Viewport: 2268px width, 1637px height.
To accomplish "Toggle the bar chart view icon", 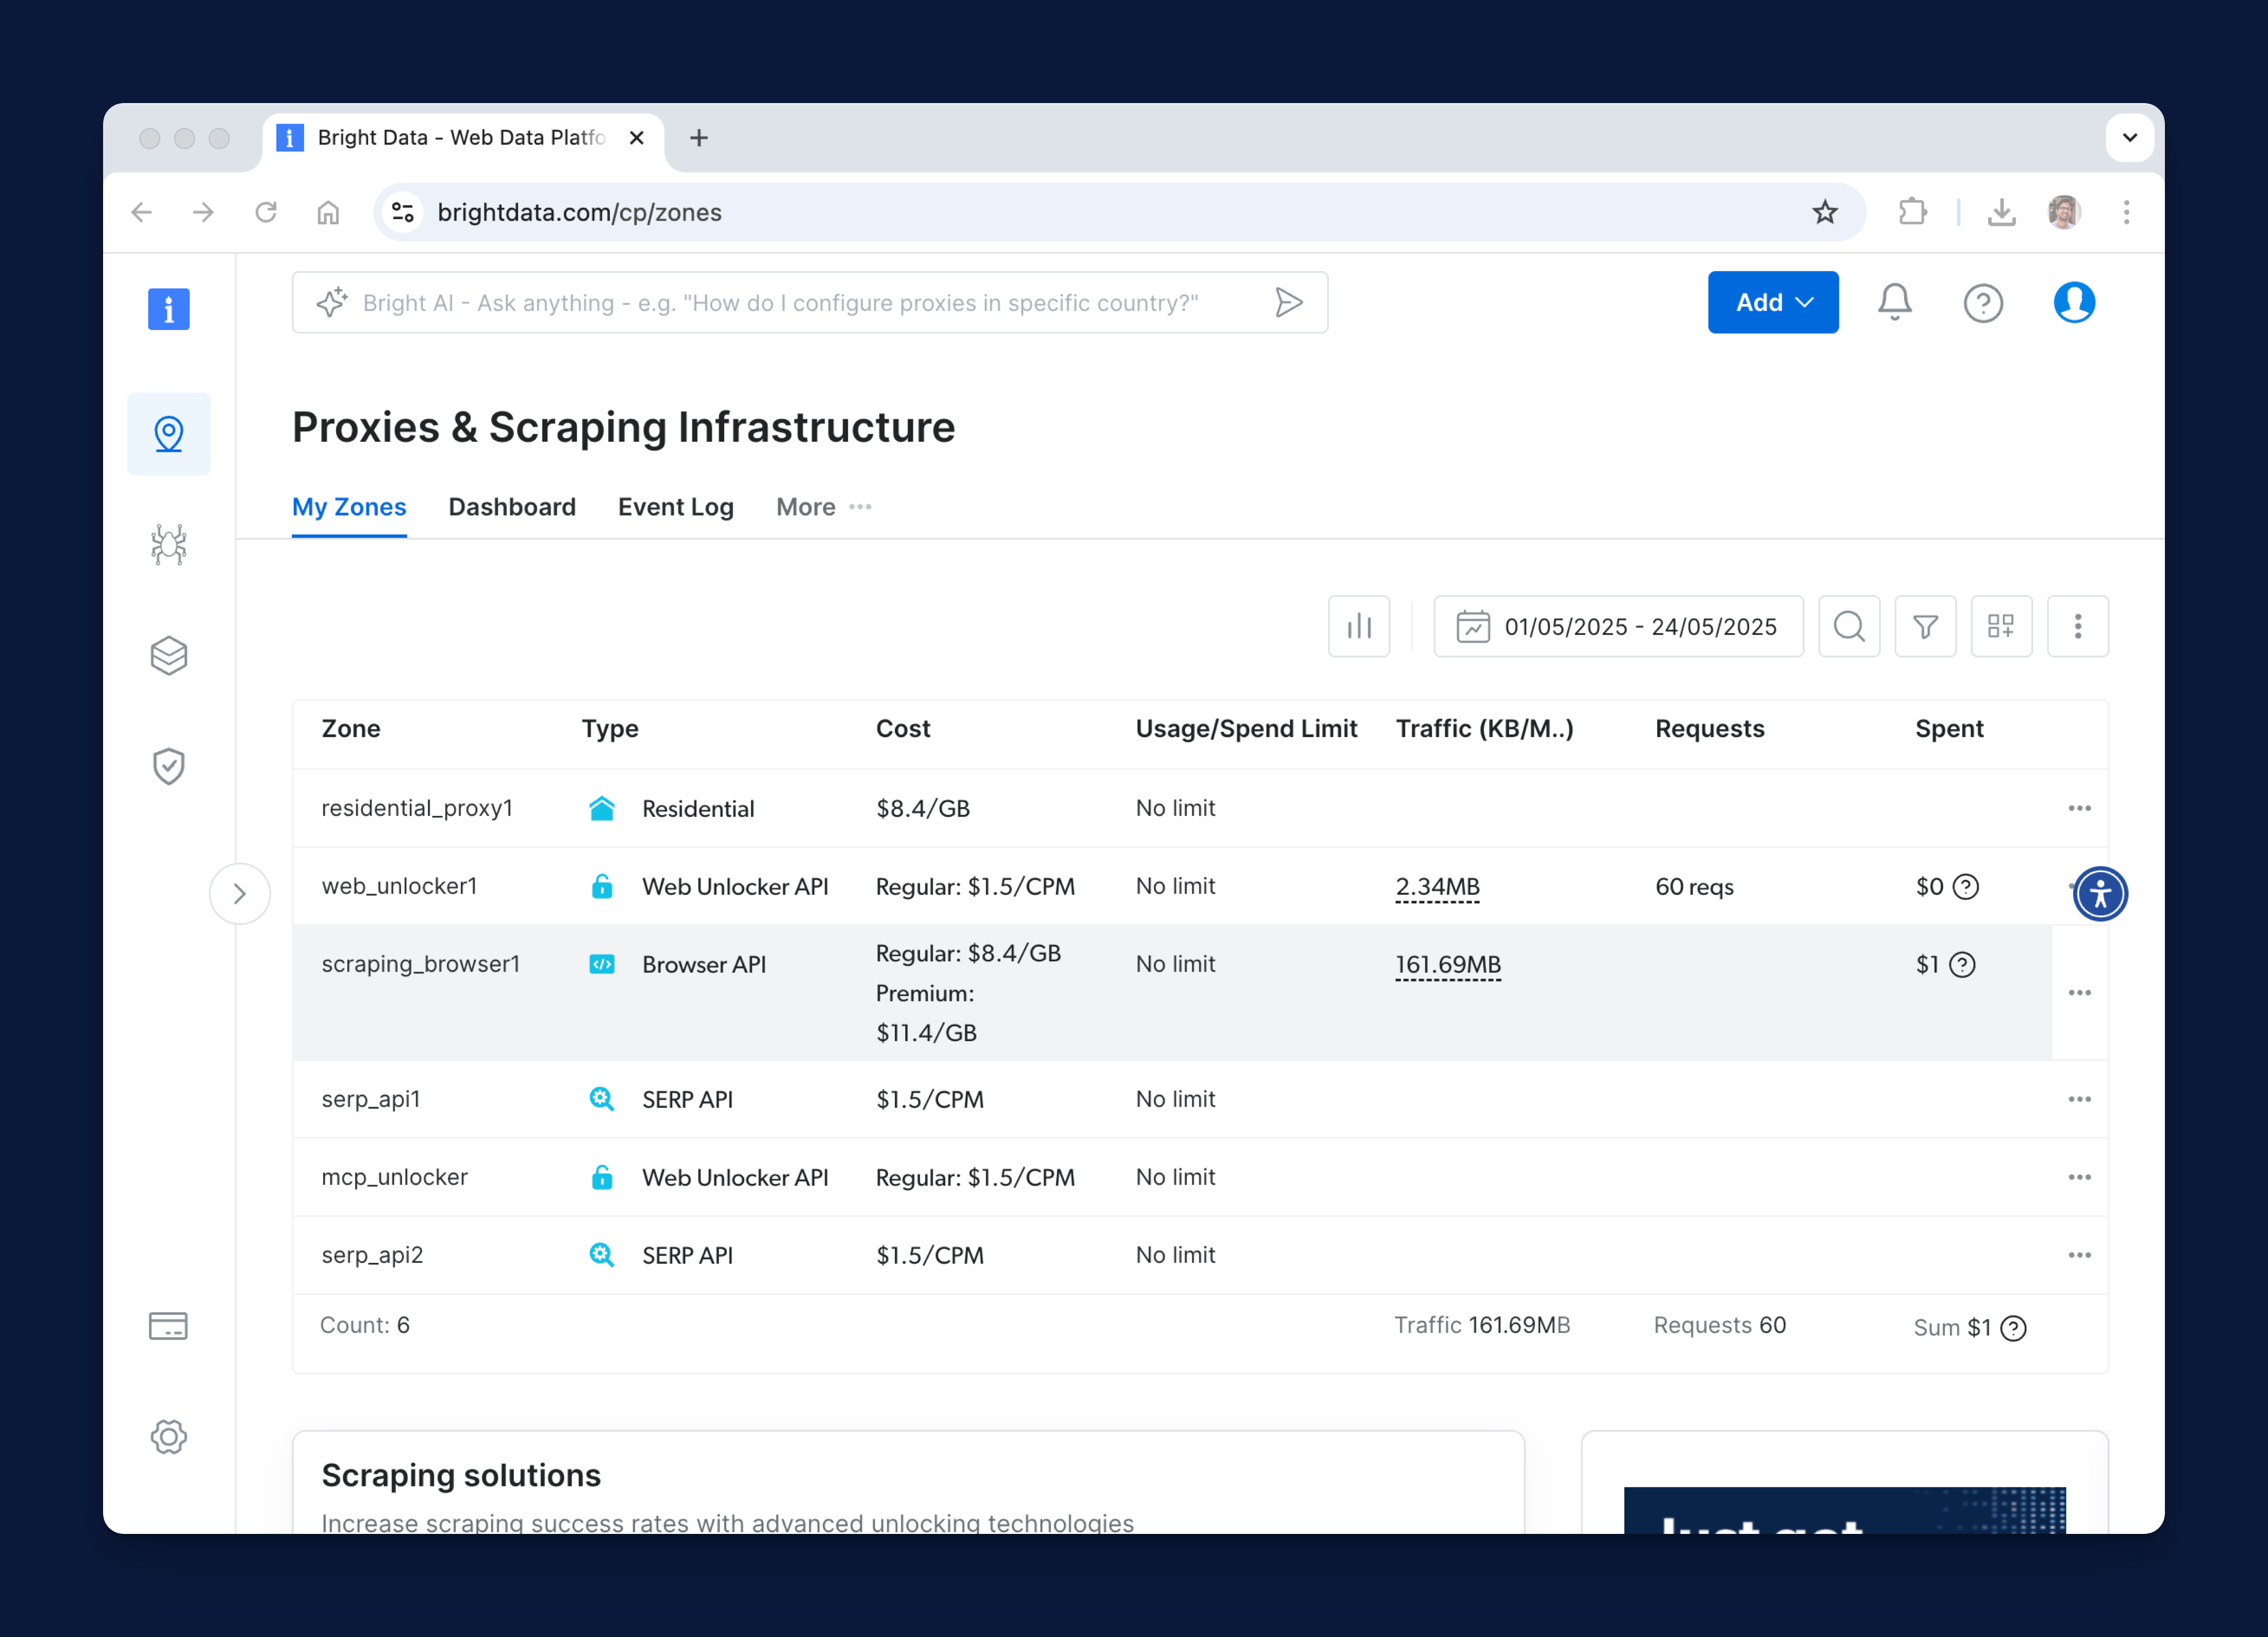I will click(x=1359, y=627).
